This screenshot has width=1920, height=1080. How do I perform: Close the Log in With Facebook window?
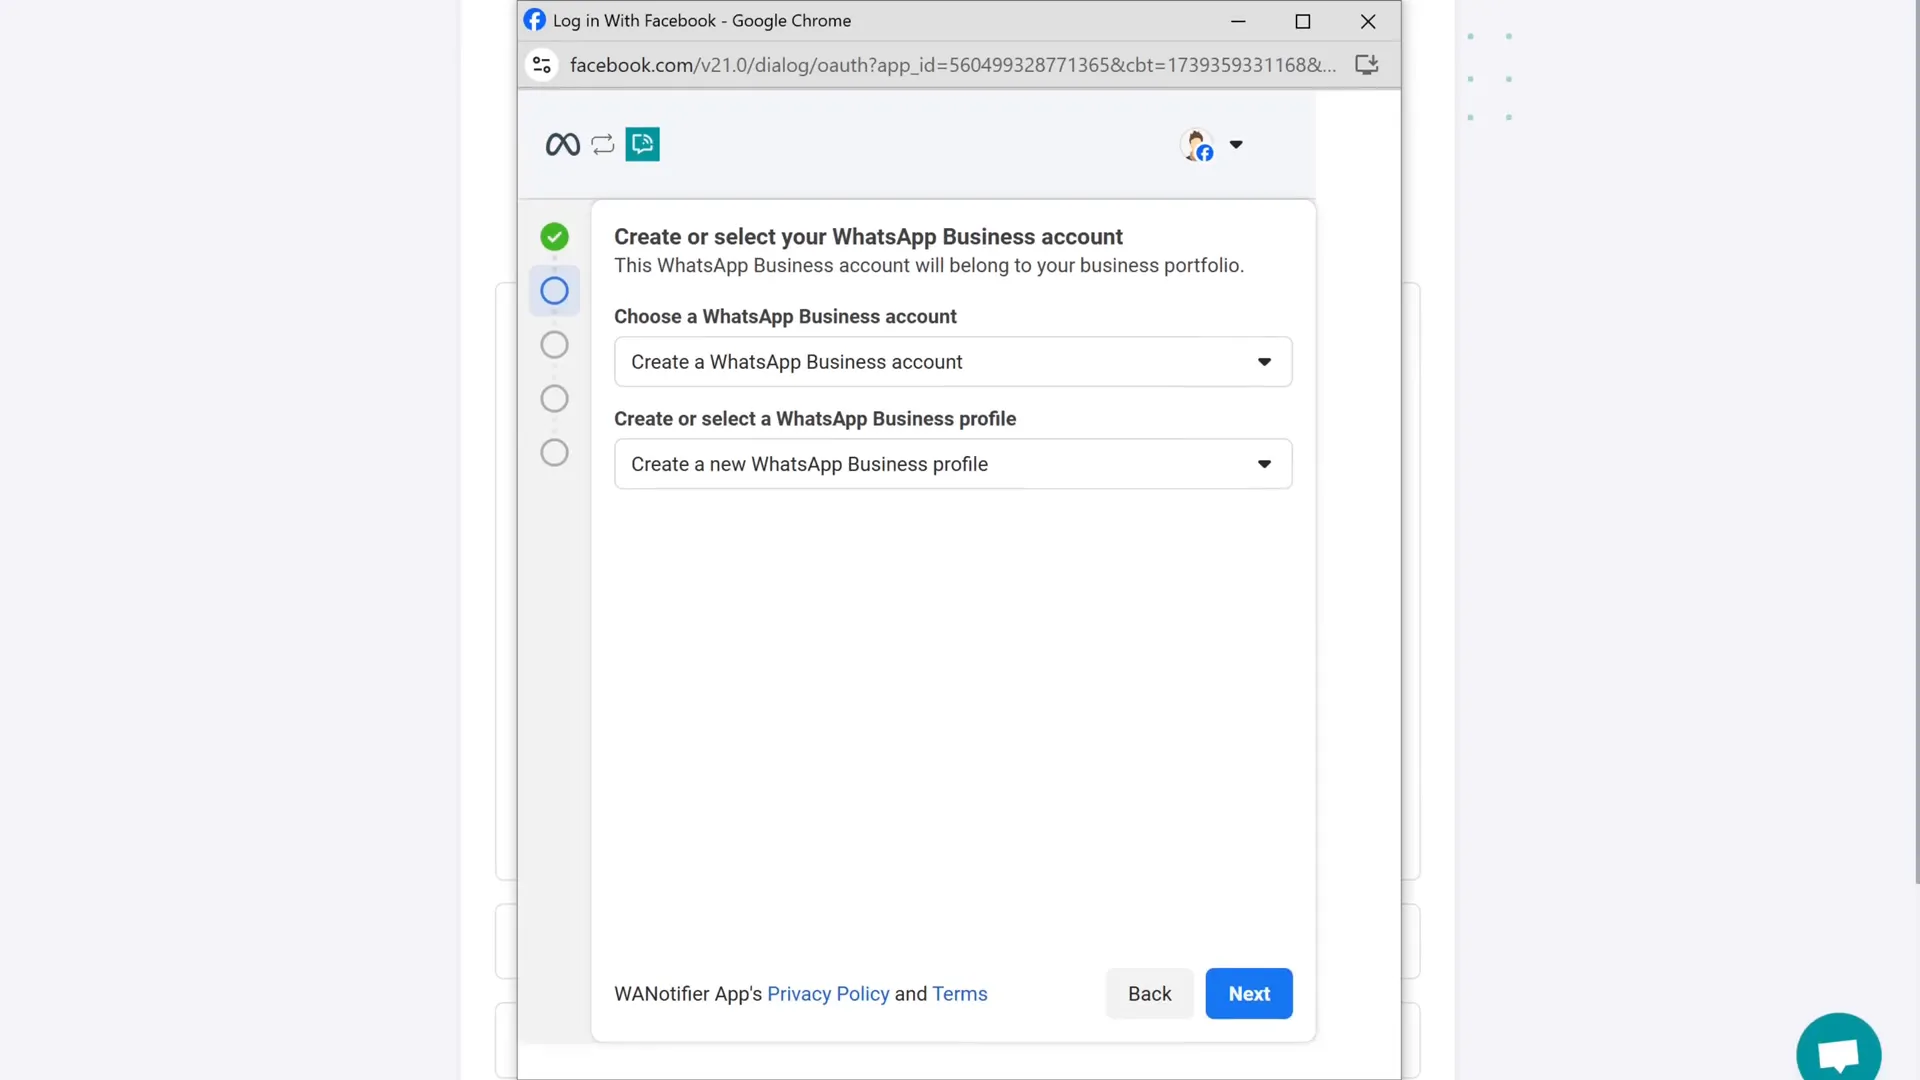pos(1368,21)
